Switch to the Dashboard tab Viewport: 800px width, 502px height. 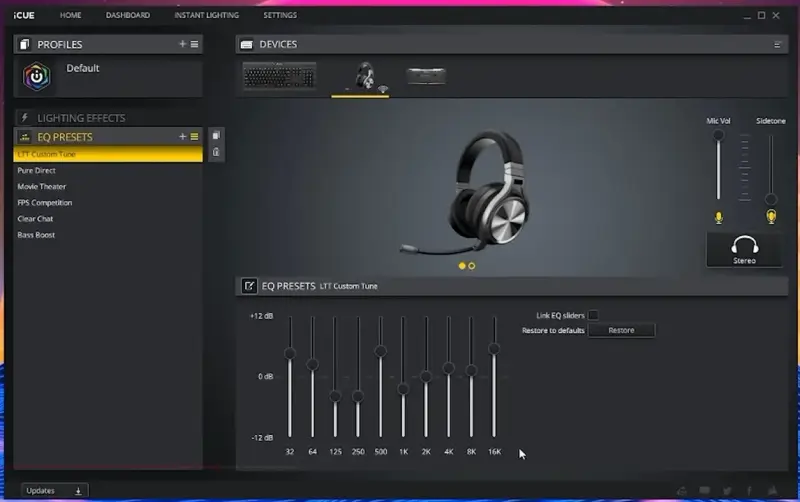tap(128, 15)
